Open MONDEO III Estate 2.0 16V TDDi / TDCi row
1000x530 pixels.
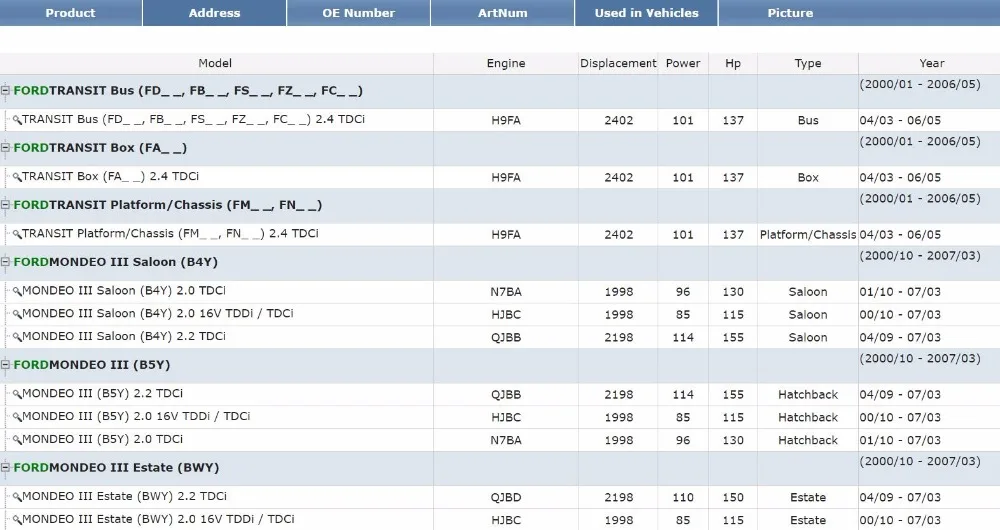coord(158,519)
